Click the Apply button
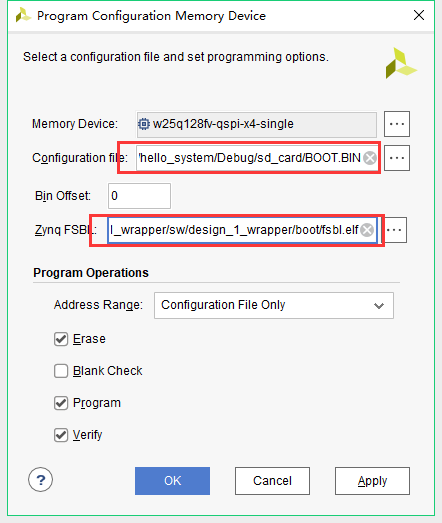 (372, 481)
